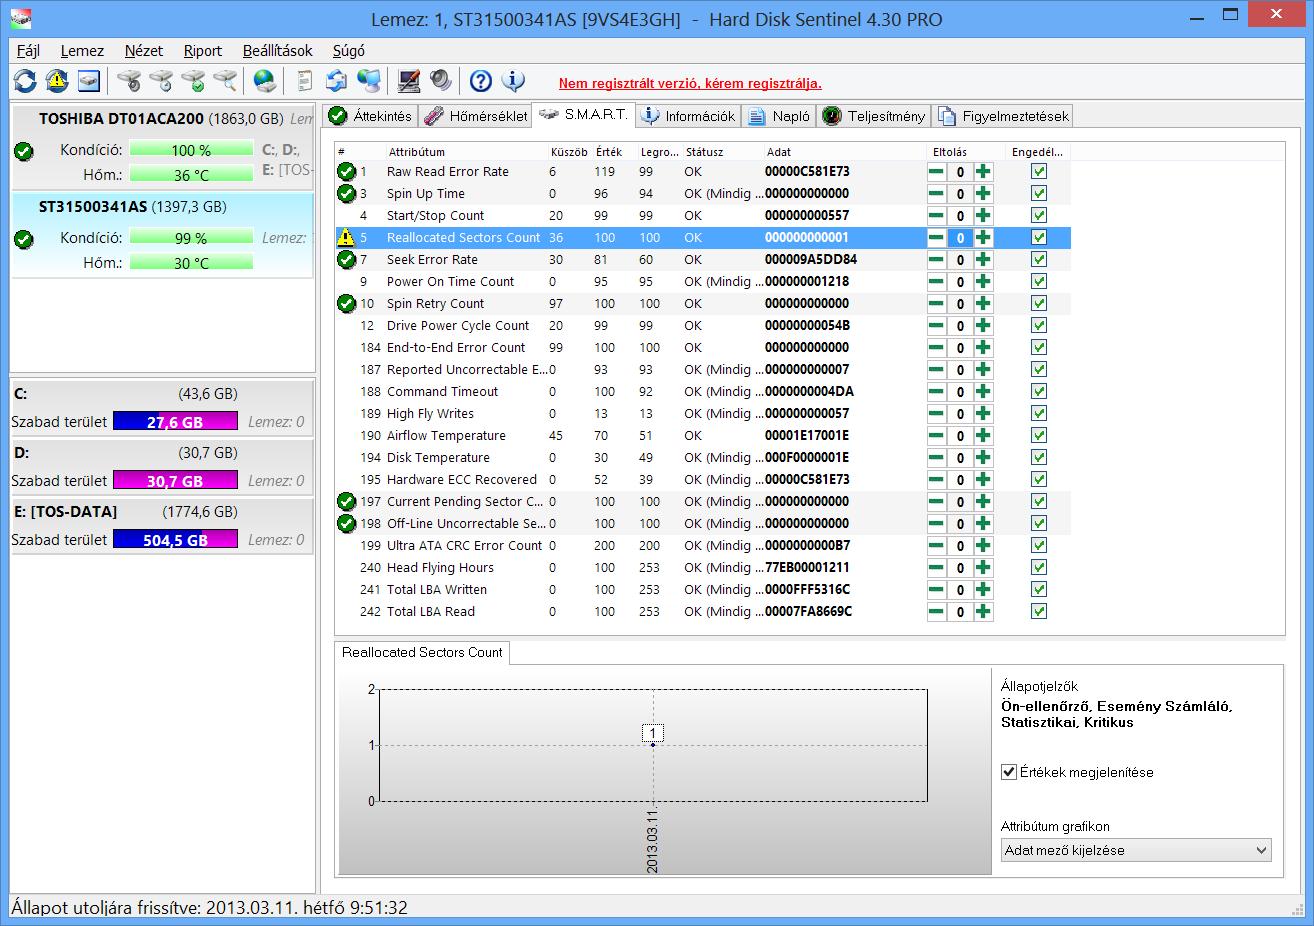
Task: Click the green check icon on Raw Read Error Rate
Action: 346,172
